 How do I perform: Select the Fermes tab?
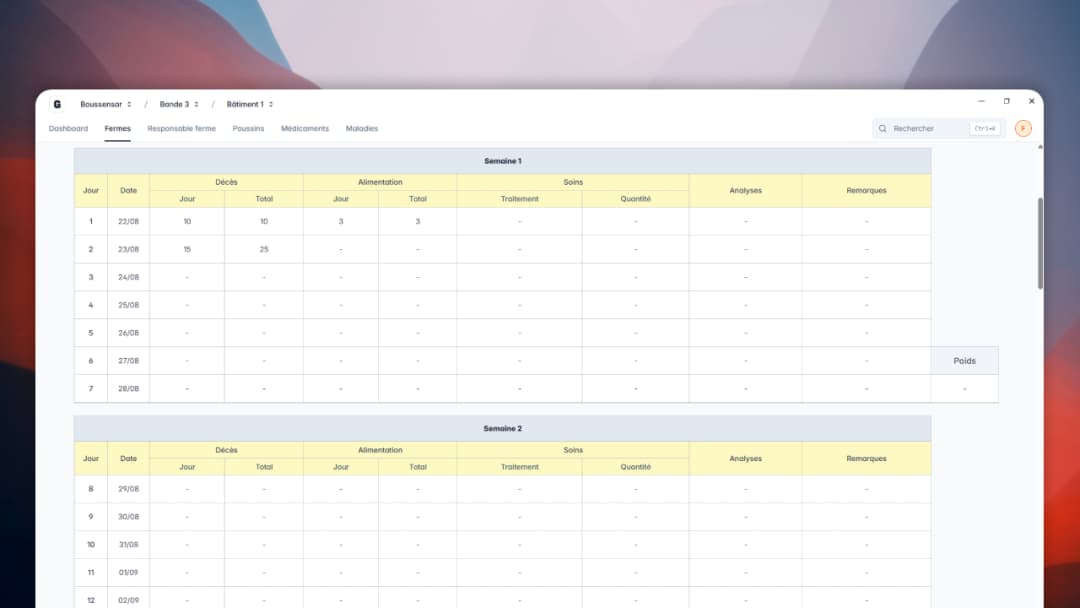pyautogui.click(x=117, y=128)
